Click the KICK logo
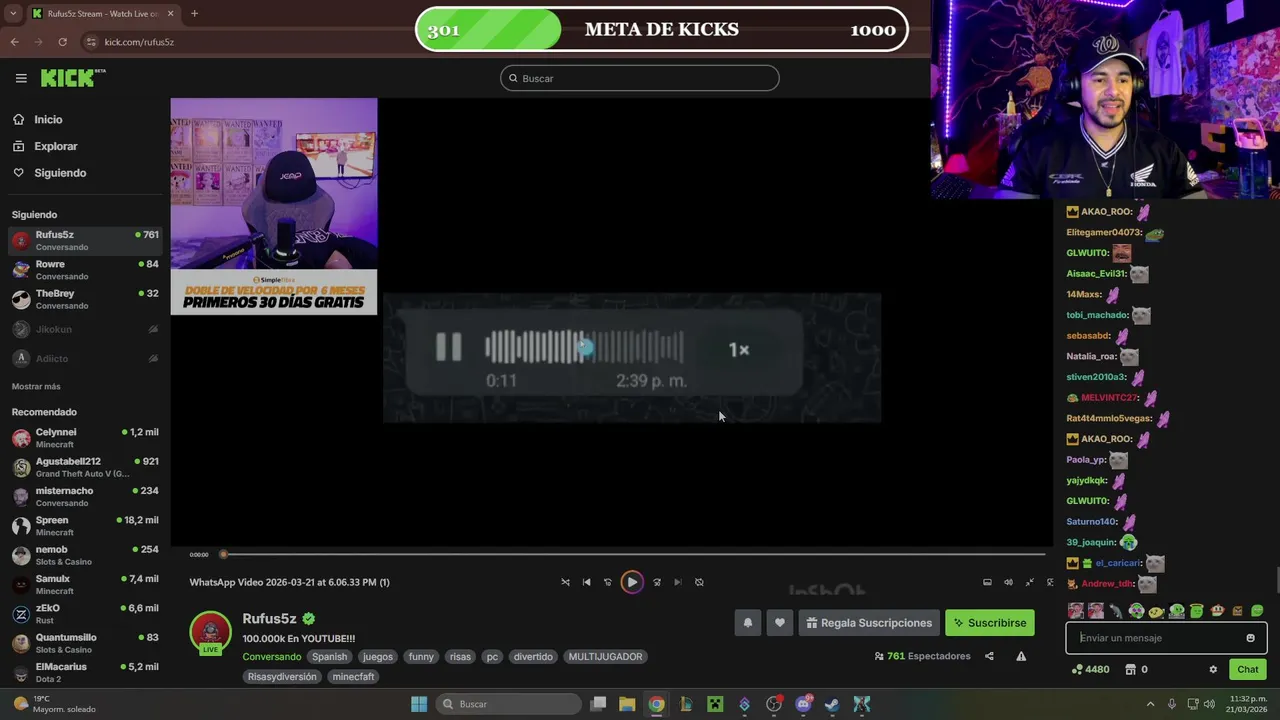Viewport: 1280px width, 720px height. 72,78
